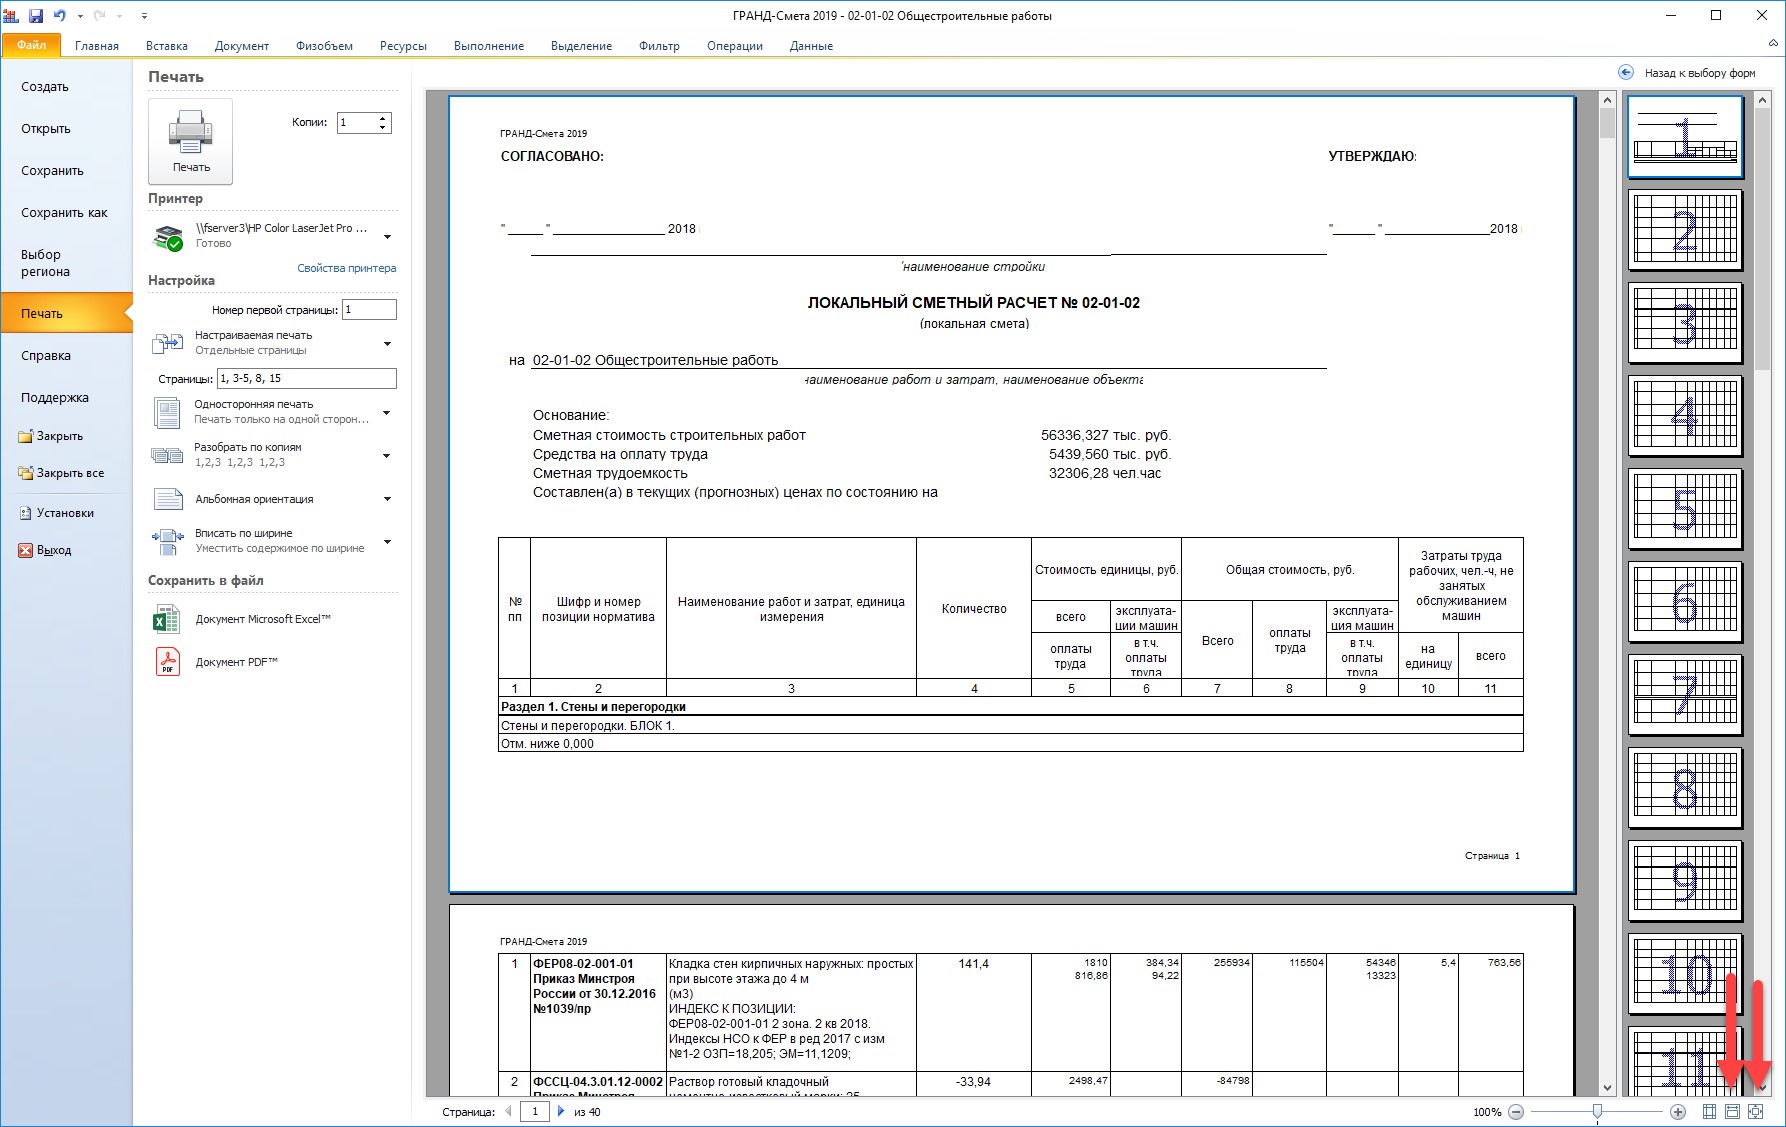Save as Документ PDF
Screen dimensions: 1786x1127
point(236,662)
